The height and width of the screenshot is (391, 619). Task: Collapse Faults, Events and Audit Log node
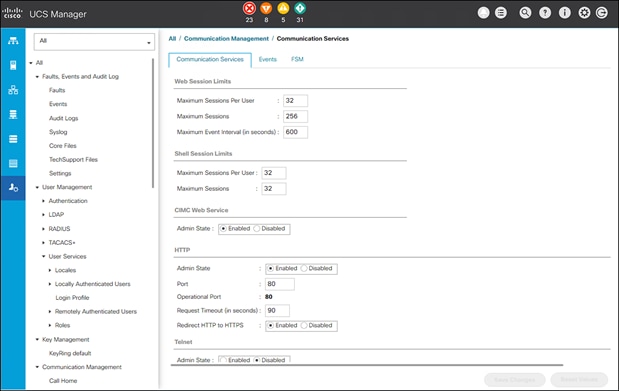click(37, 77)
